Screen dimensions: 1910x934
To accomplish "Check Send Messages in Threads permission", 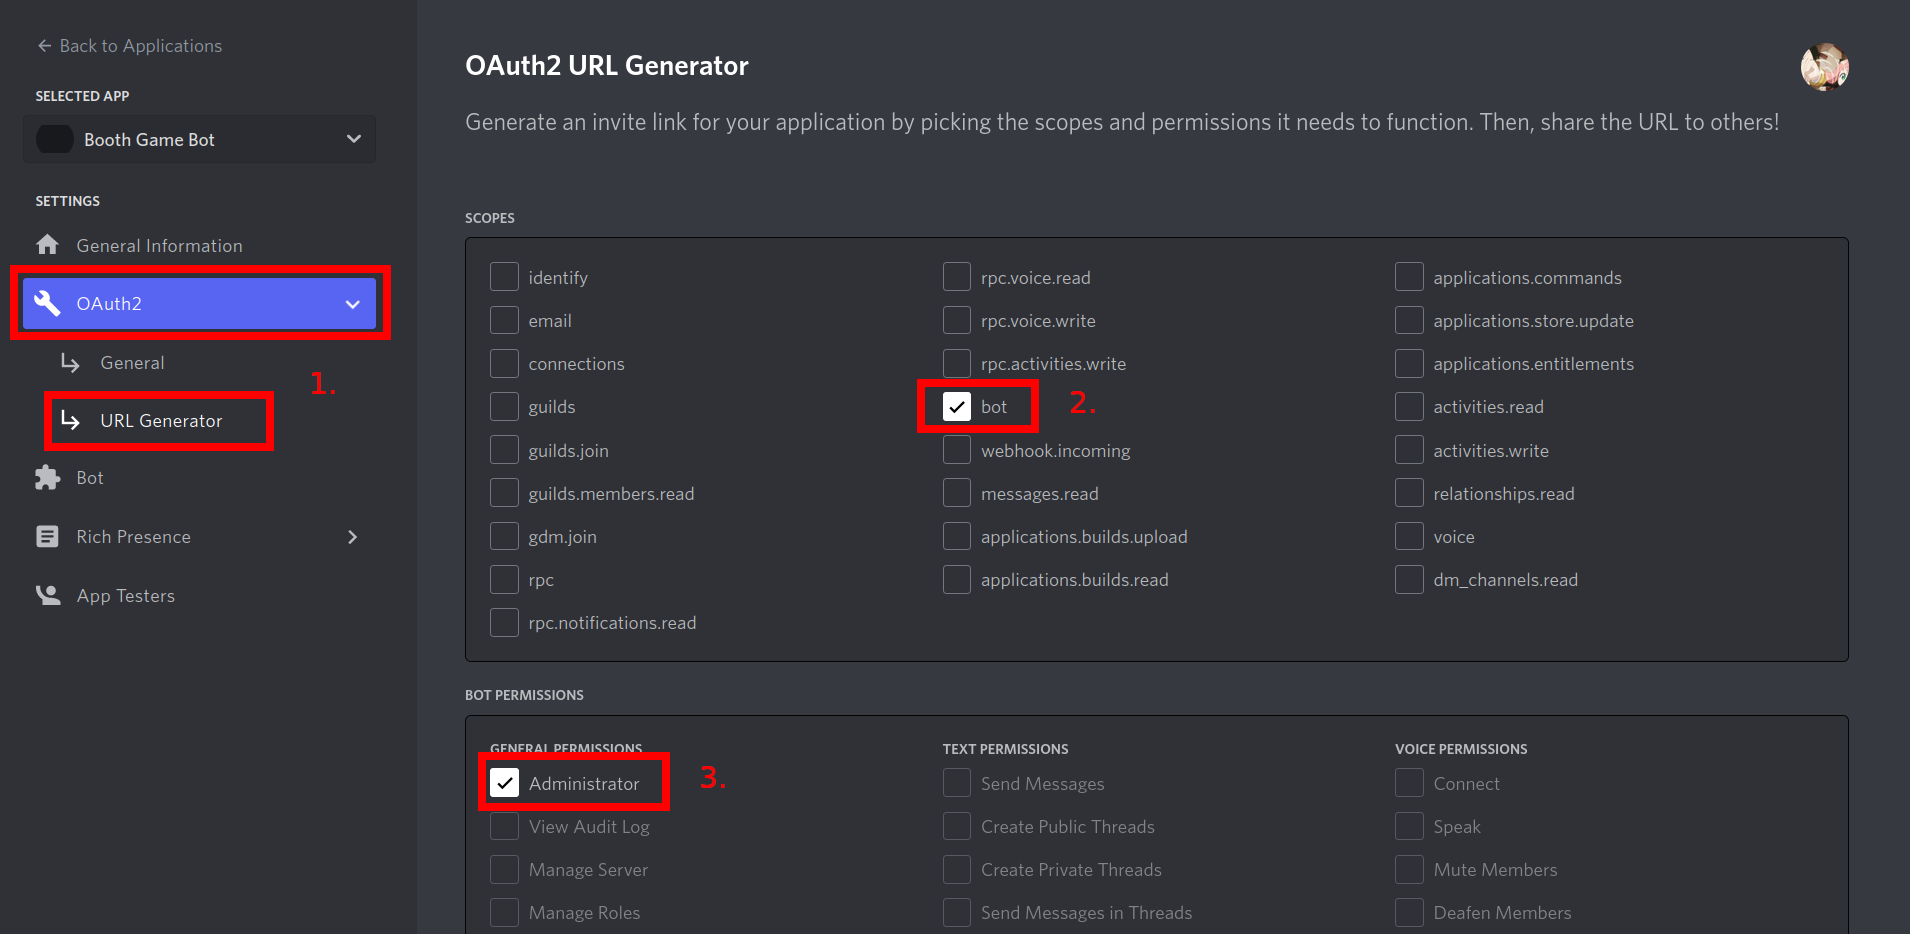I will (957, 912).
